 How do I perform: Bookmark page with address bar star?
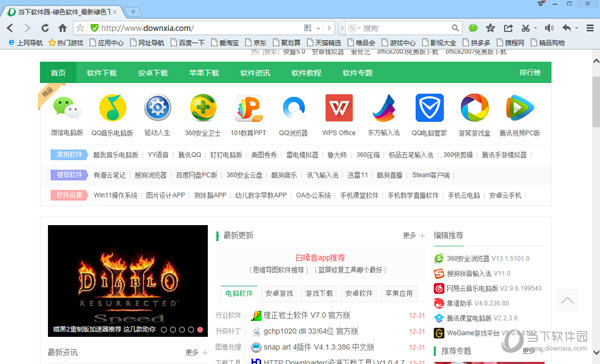pos(80,28)
